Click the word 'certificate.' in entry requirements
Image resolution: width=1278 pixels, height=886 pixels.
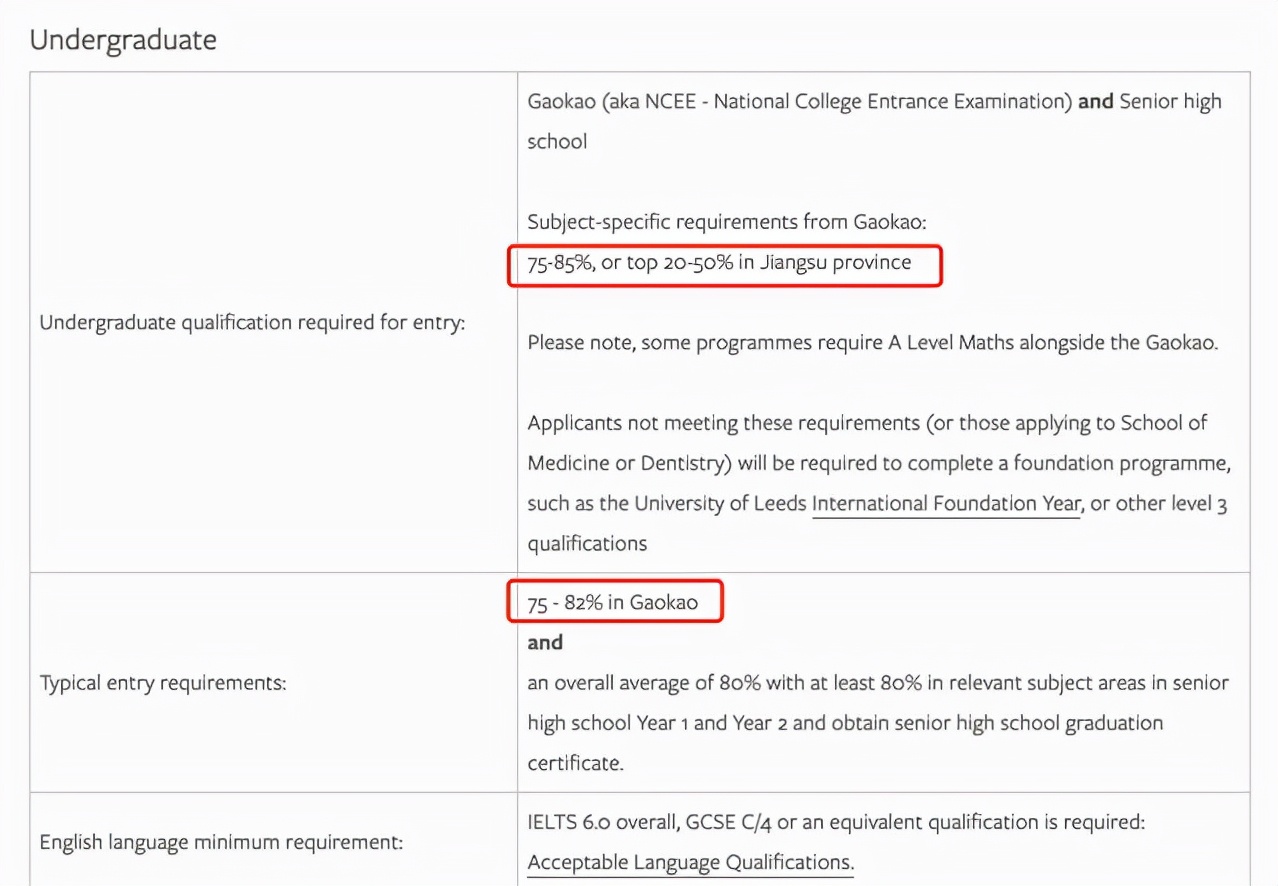tap(575, 763)
